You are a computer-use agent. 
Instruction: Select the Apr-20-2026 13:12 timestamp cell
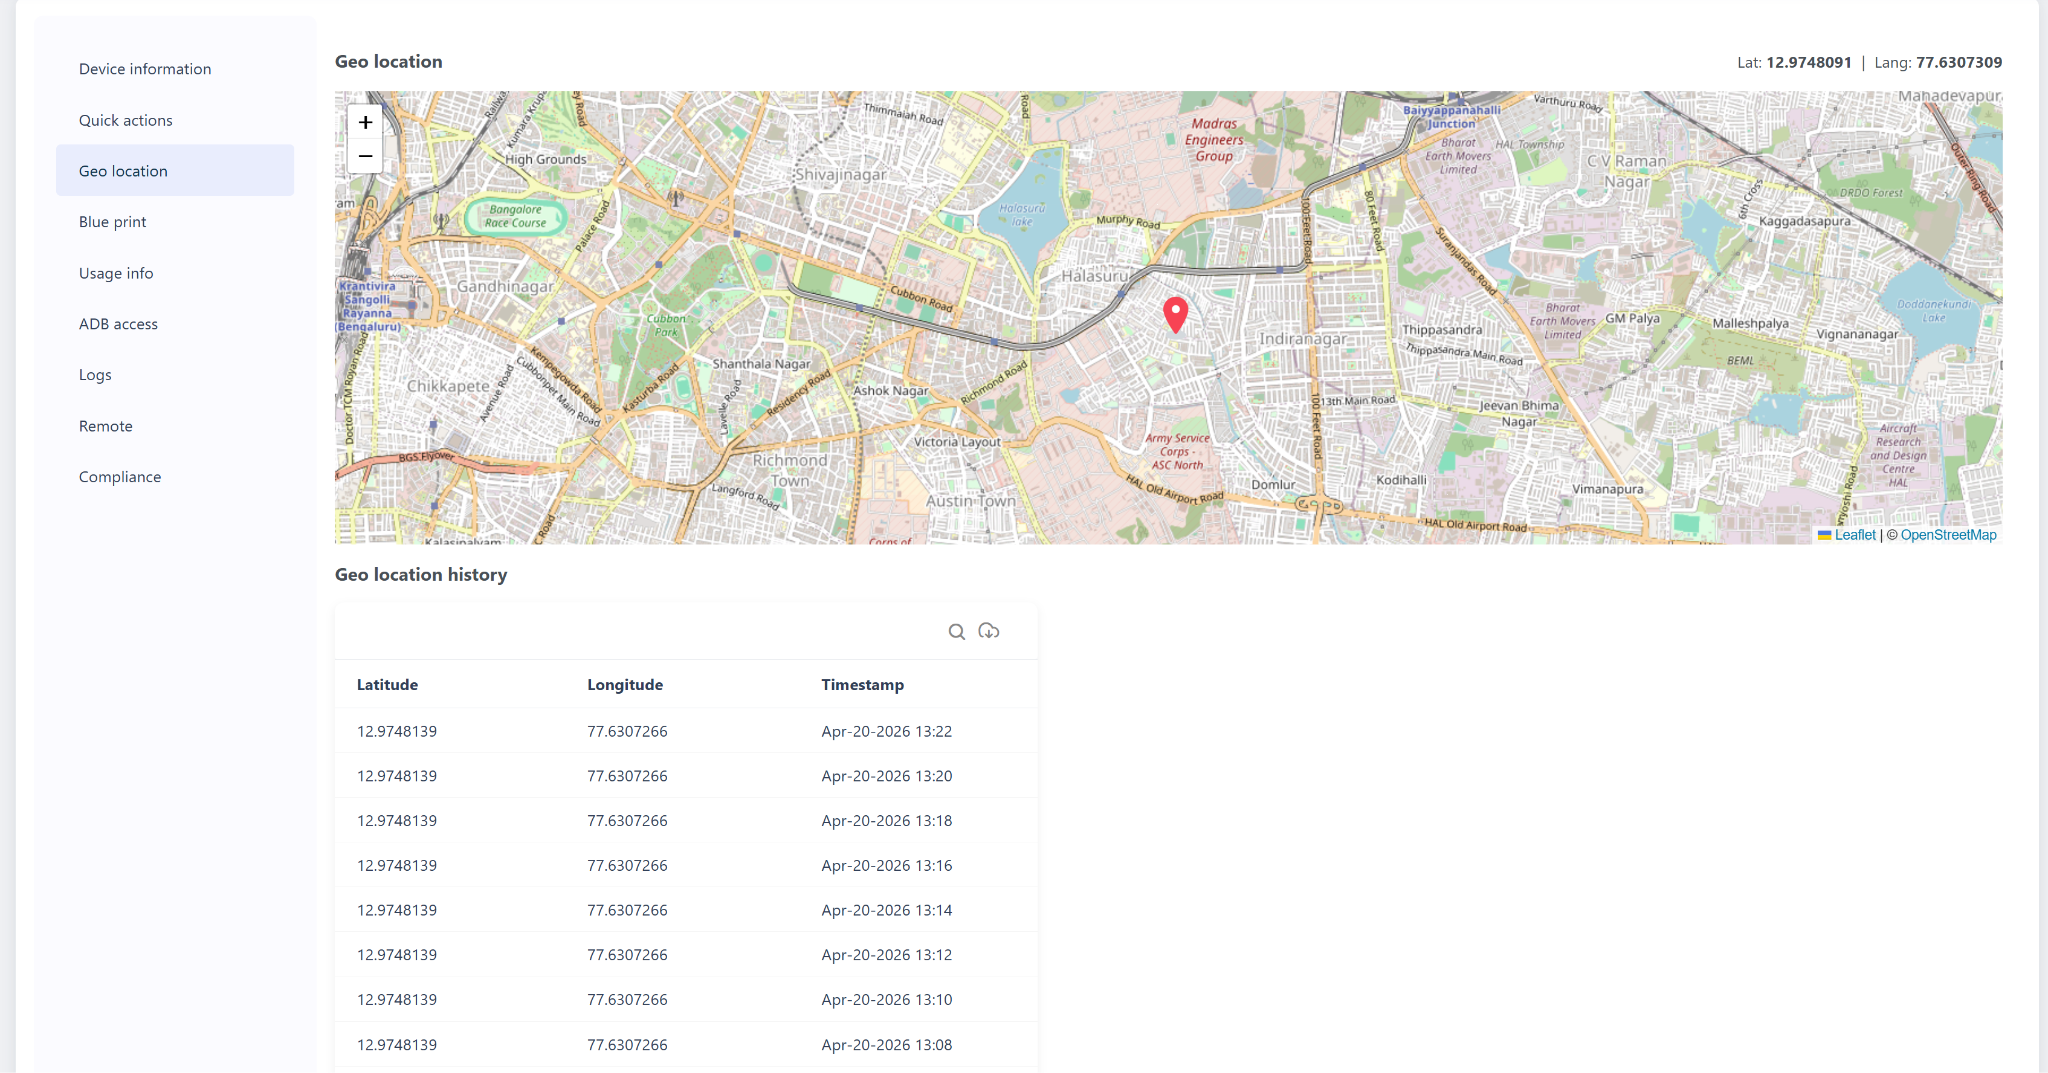pos(887,955)
